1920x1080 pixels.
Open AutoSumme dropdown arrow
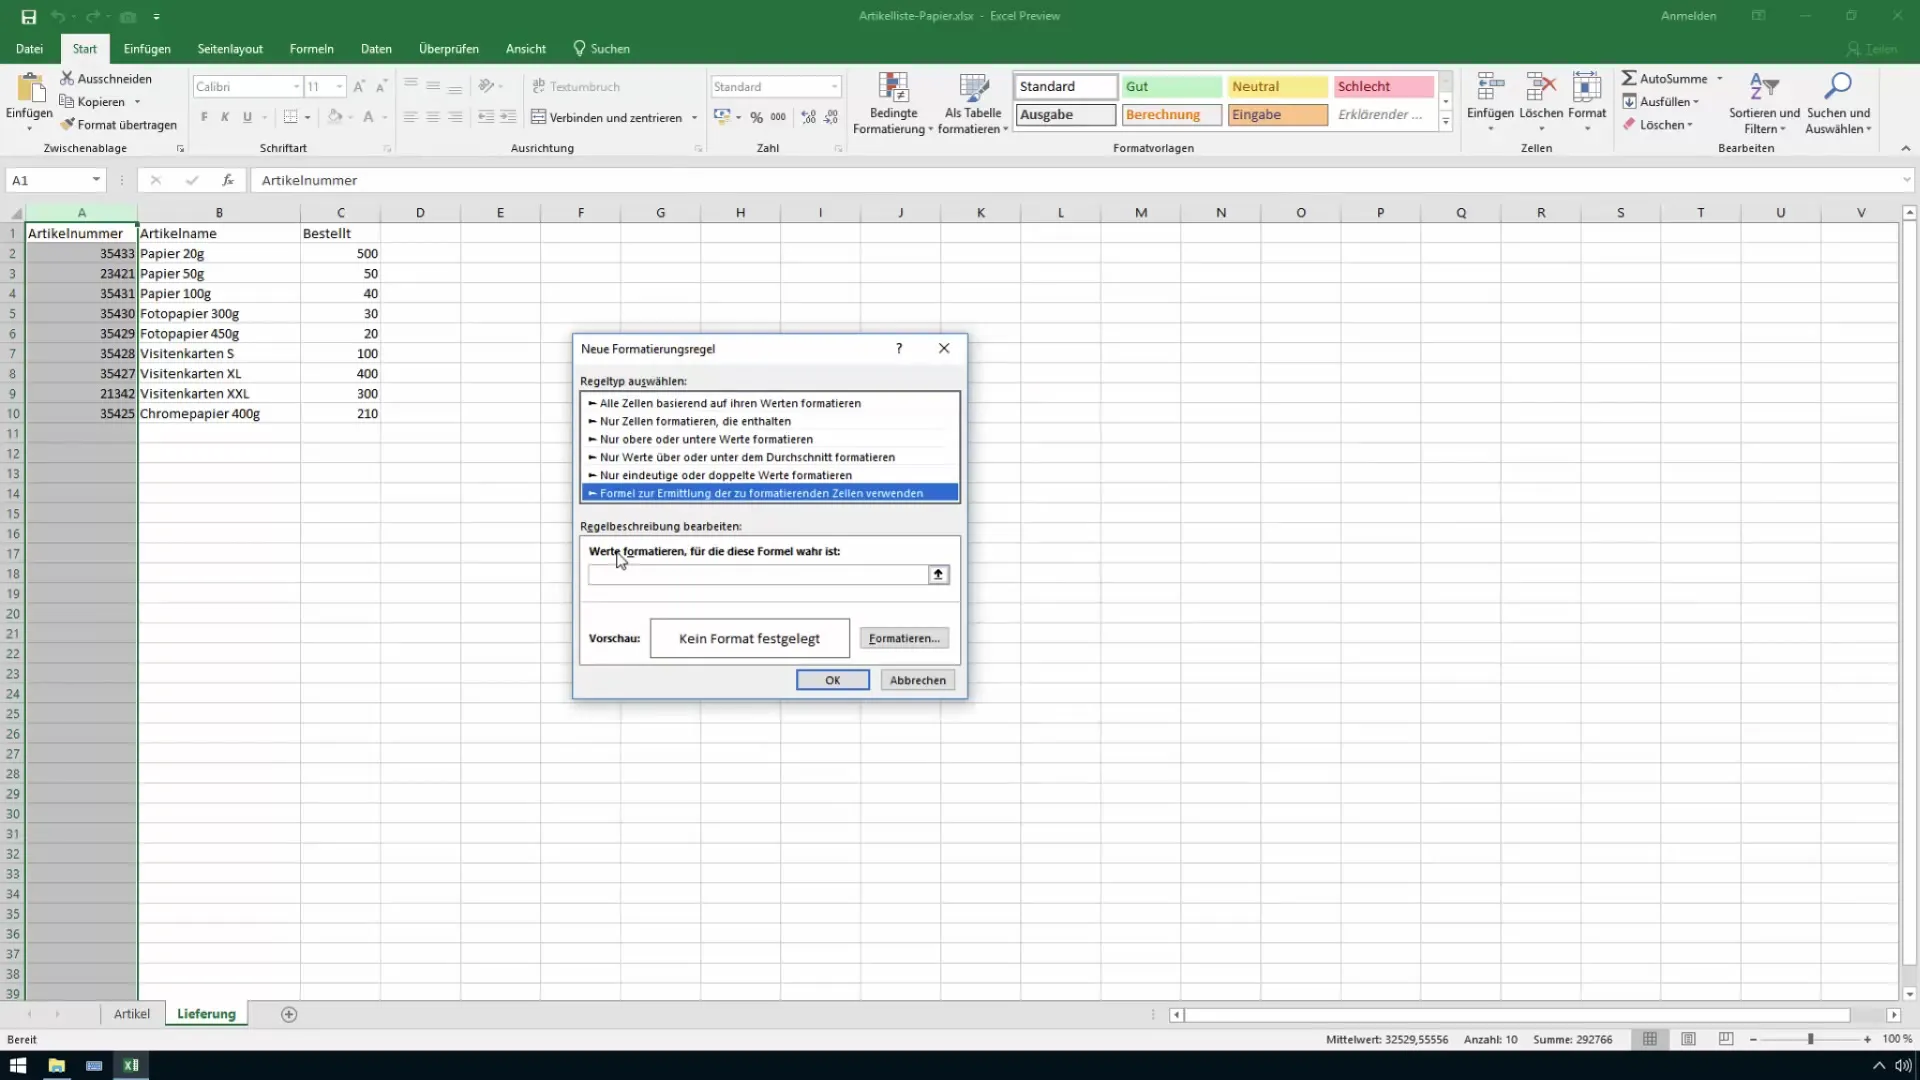pyautogui.click(x=1720, y=78)
